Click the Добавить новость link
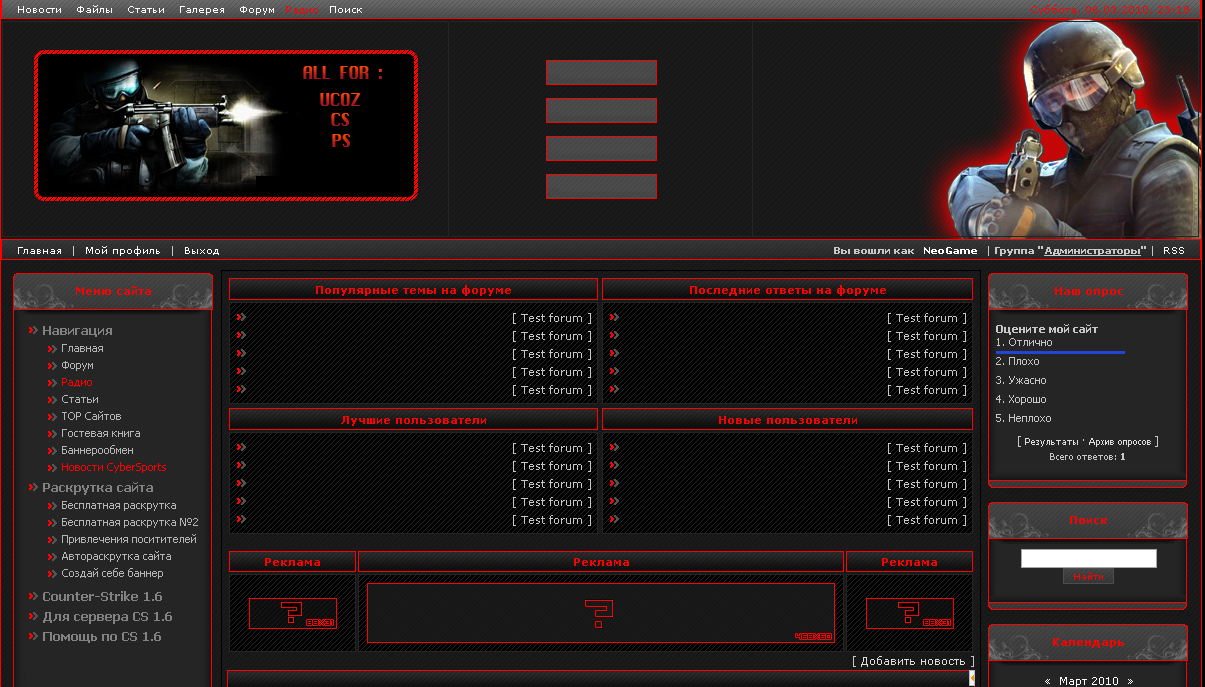1205x687 pixels. tap(913, 661)
